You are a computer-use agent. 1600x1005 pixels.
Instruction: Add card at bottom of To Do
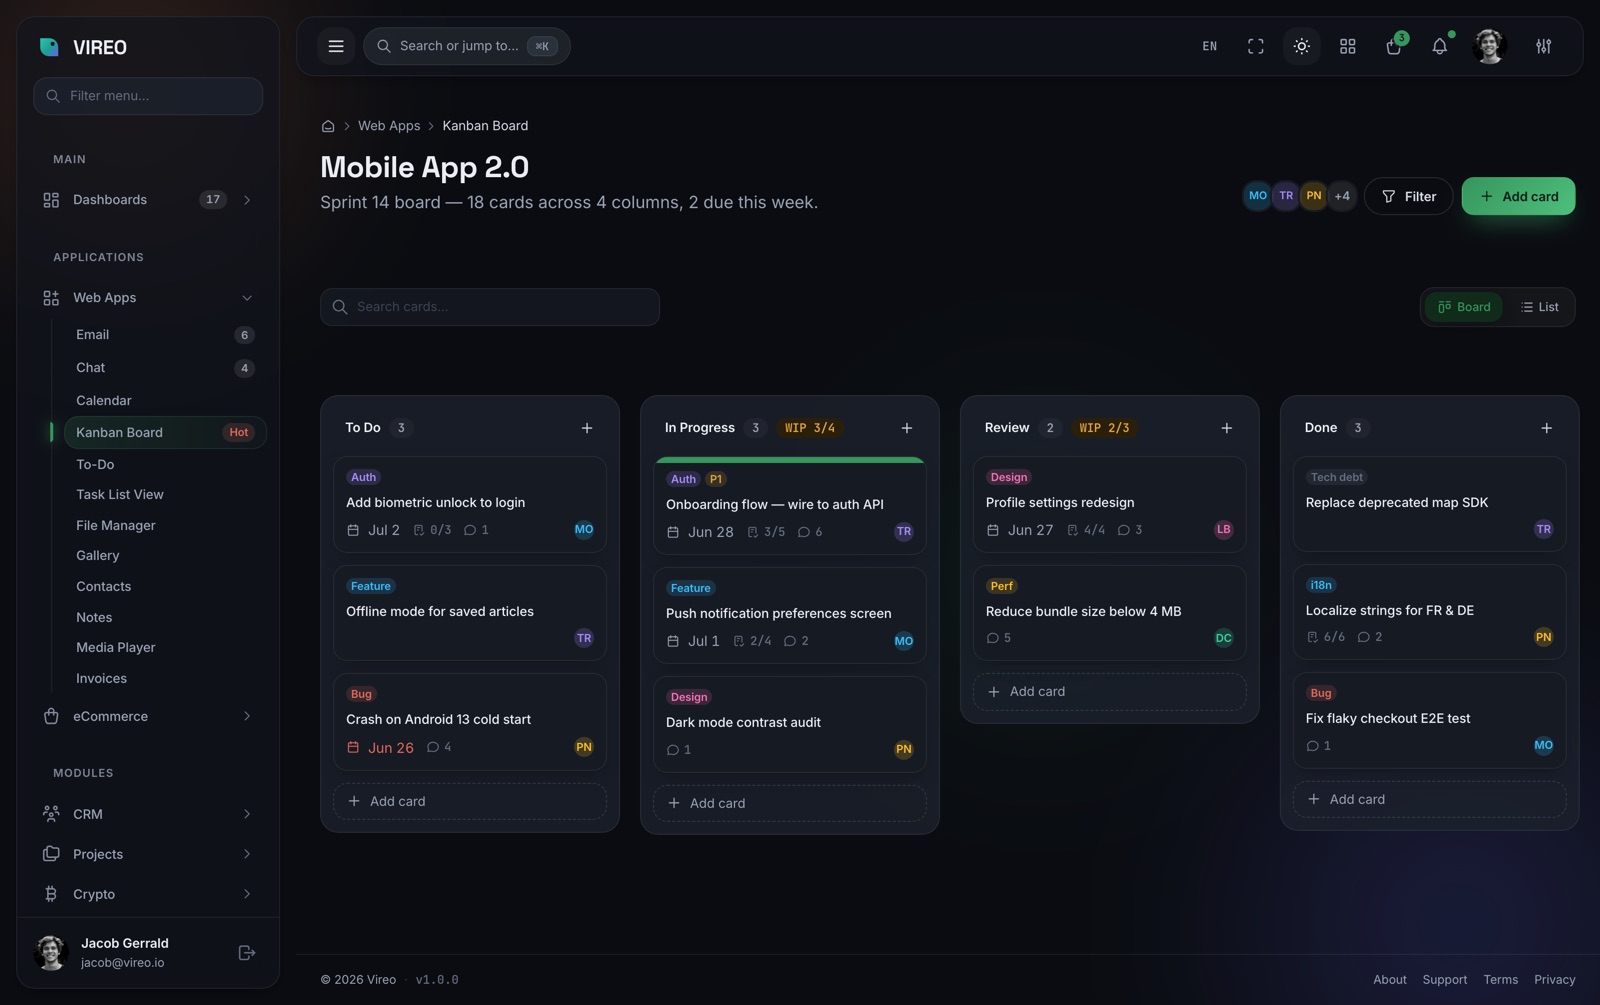click(470, 801)
